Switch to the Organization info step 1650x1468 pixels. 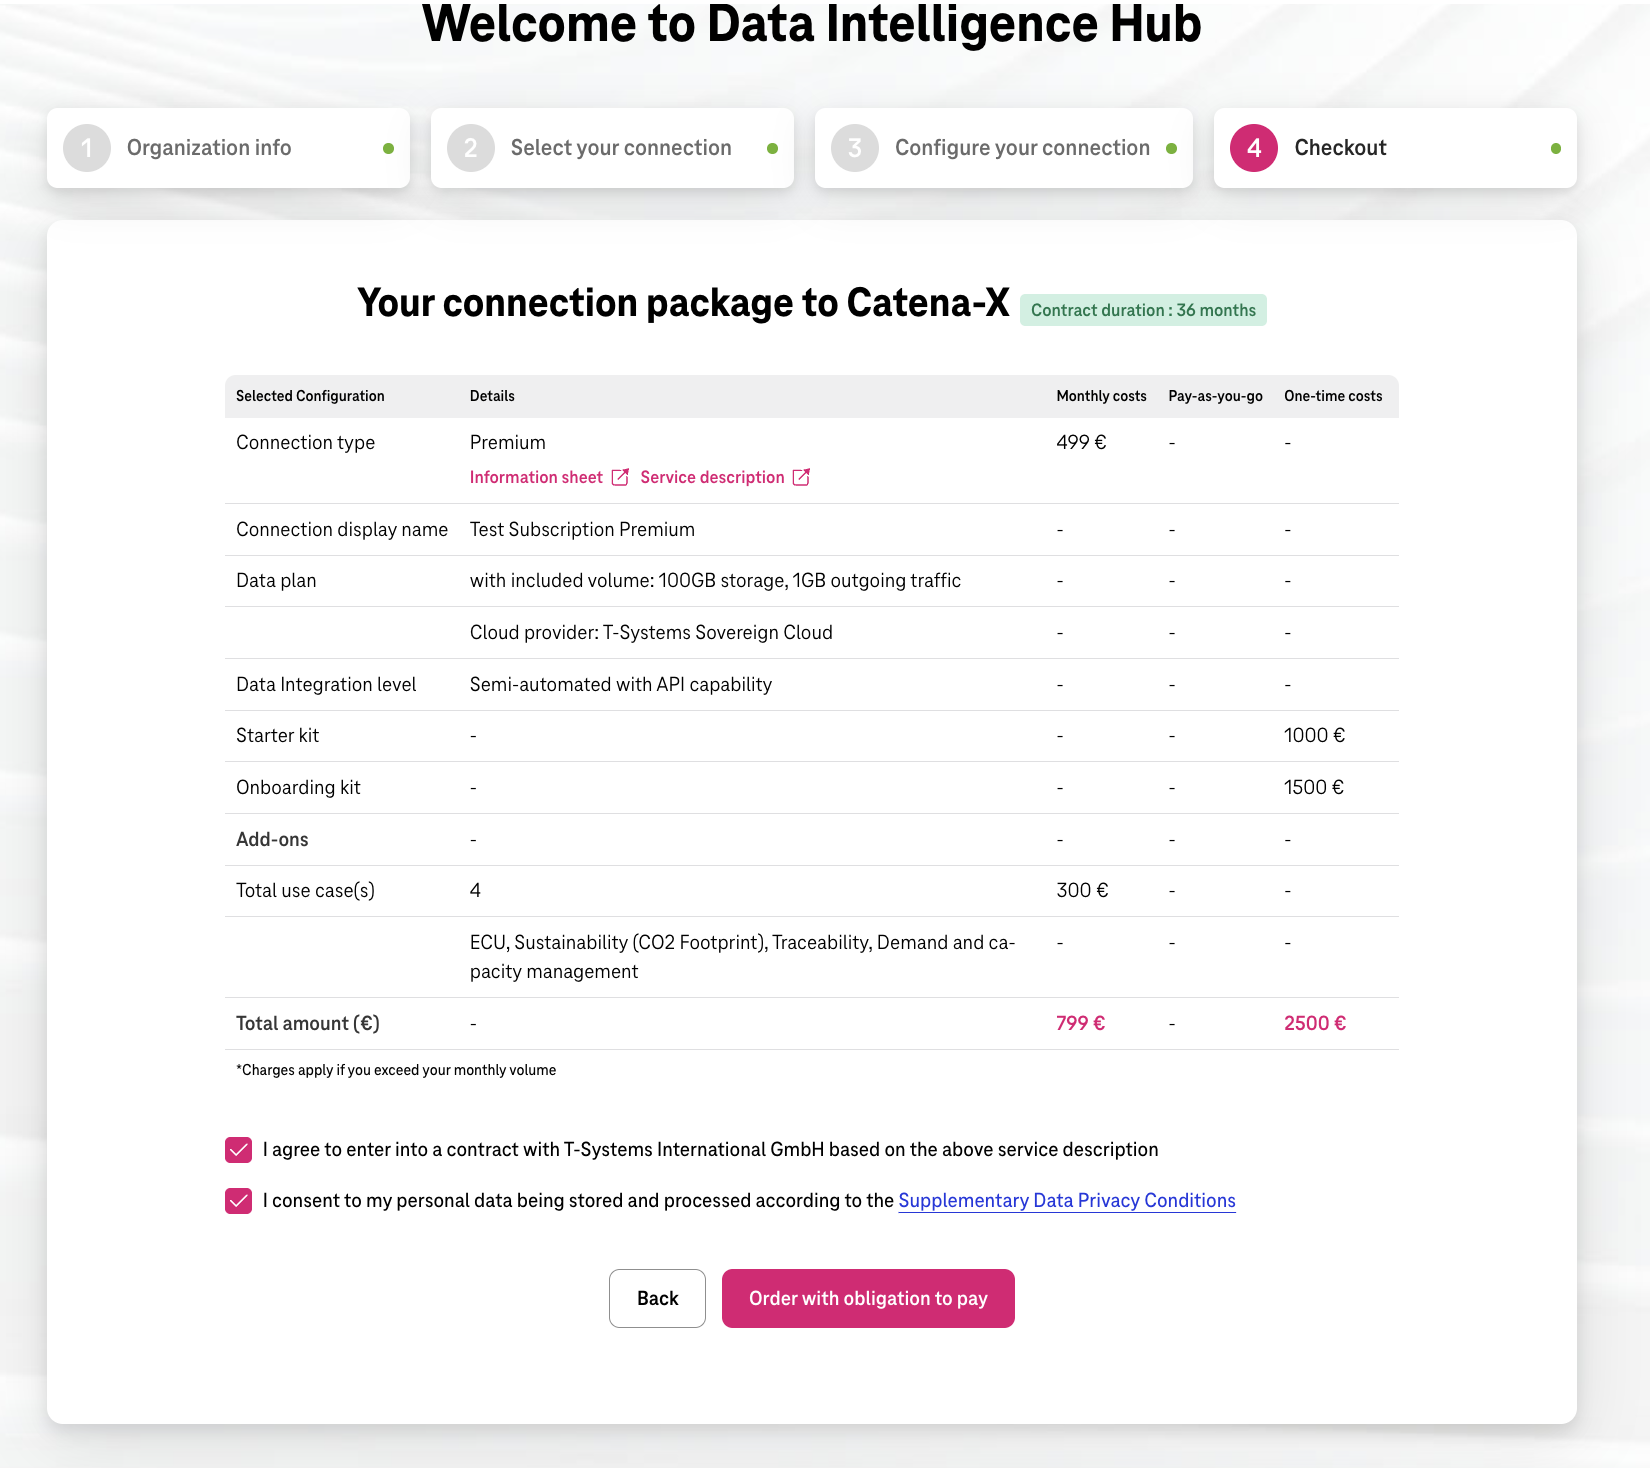(x=208, y=147)
